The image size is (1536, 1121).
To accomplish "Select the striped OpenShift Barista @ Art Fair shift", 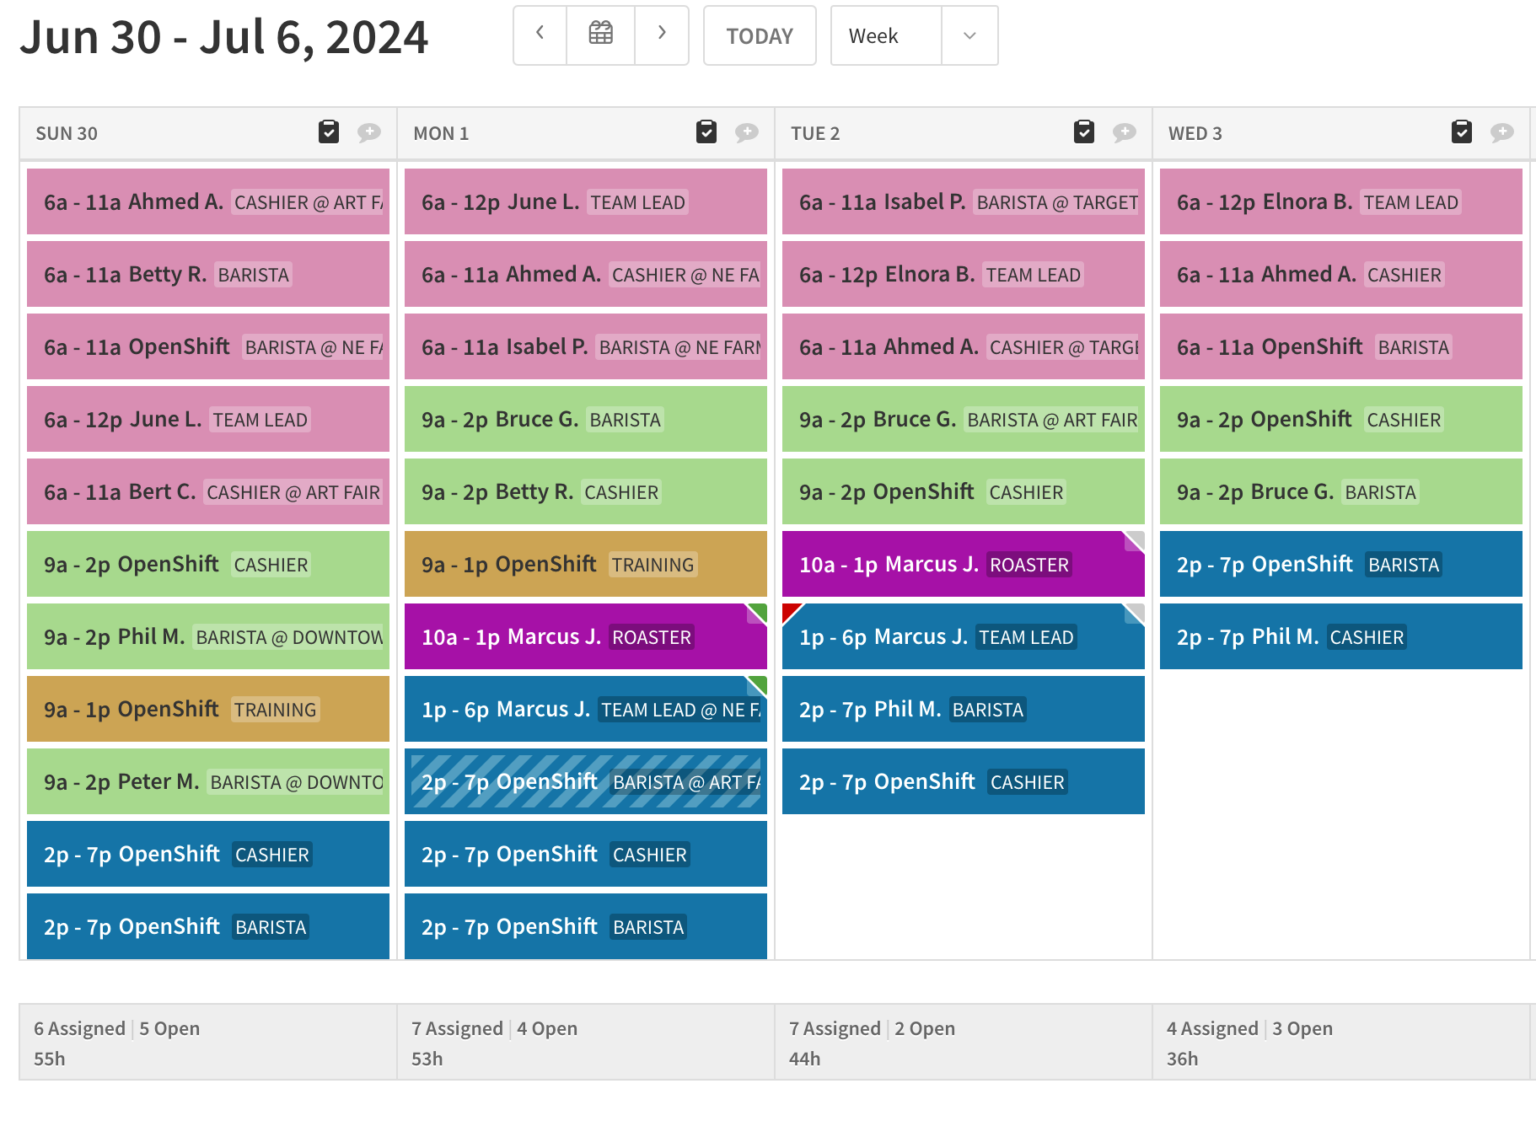I will 585,781.
